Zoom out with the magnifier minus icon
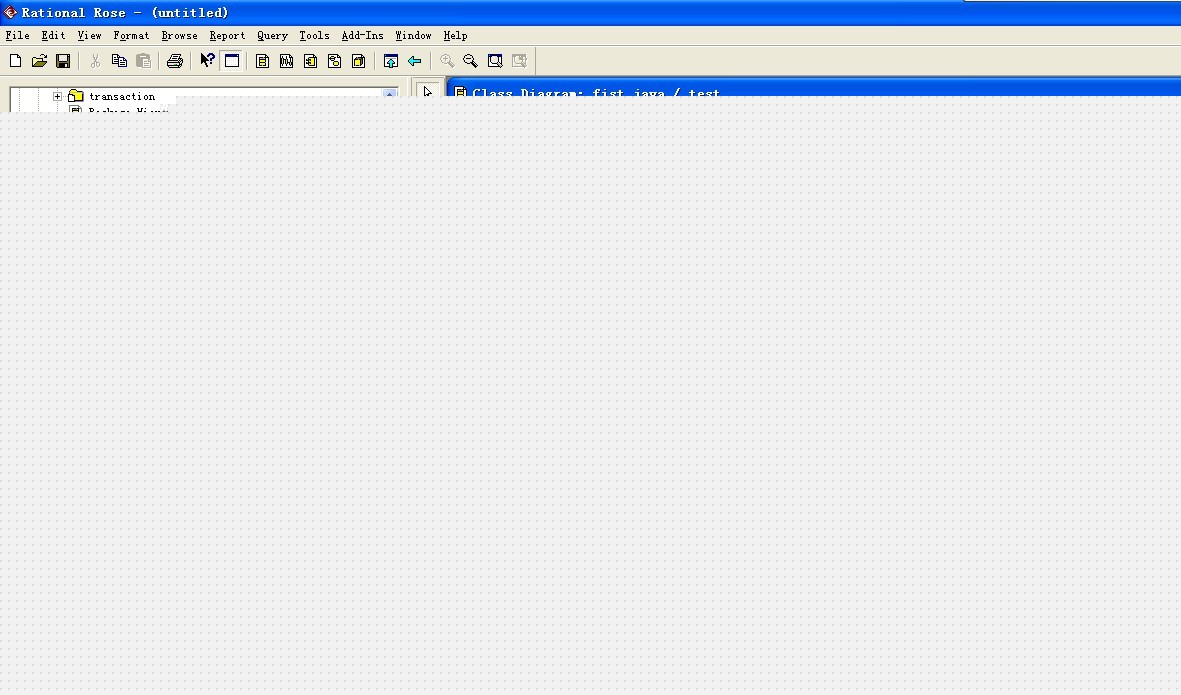1181x695 pixels. 471,61
